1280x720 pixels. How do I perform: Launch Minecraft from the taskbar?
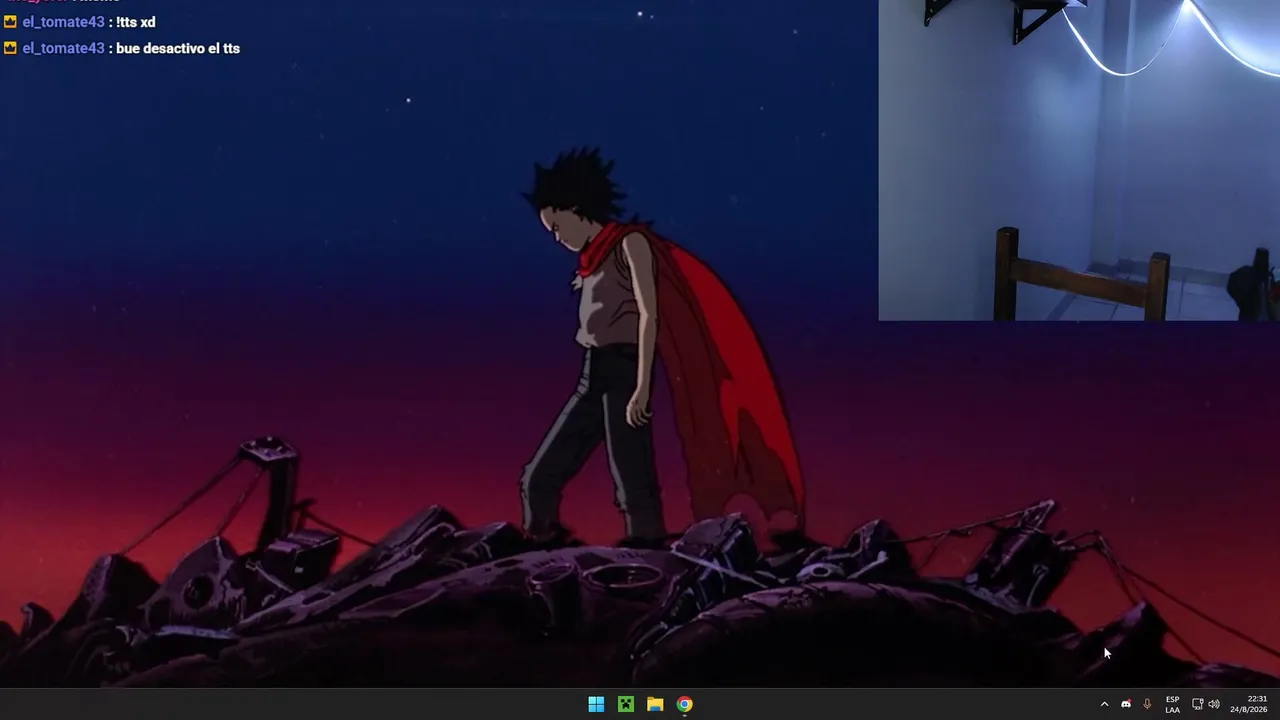click(x=625, y=704)
